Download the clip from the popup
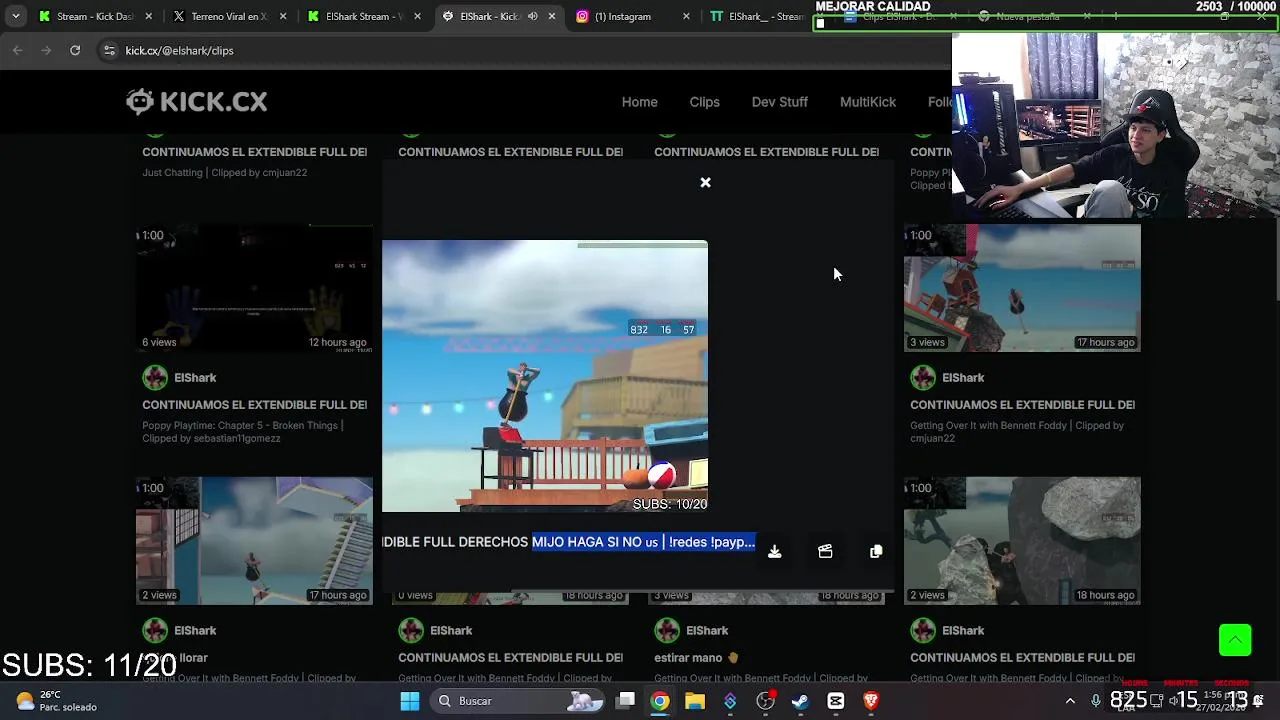Screen dimensions: 1280x720 click(774, 551)
